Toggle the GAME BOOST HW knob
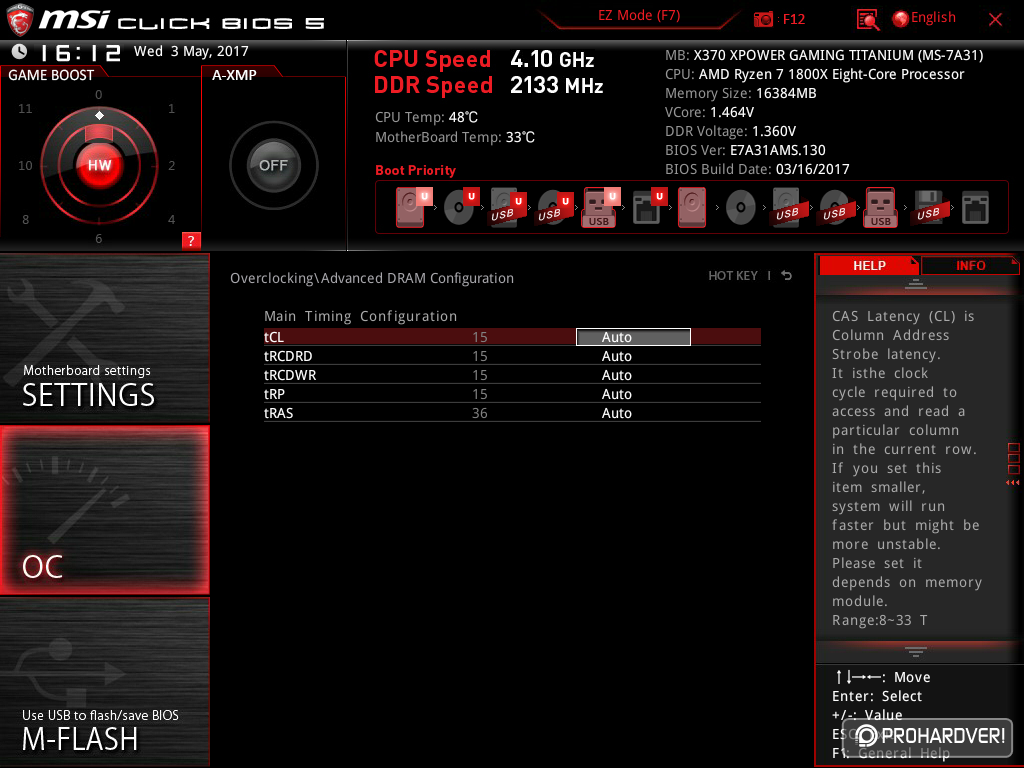The image size is (1024, 768). click(99, 165)
